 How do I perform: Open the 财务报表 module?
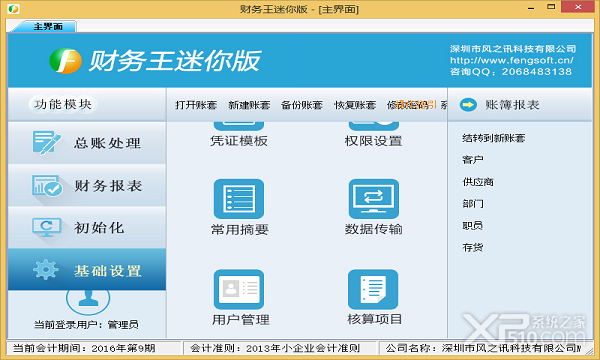[87, 186]
